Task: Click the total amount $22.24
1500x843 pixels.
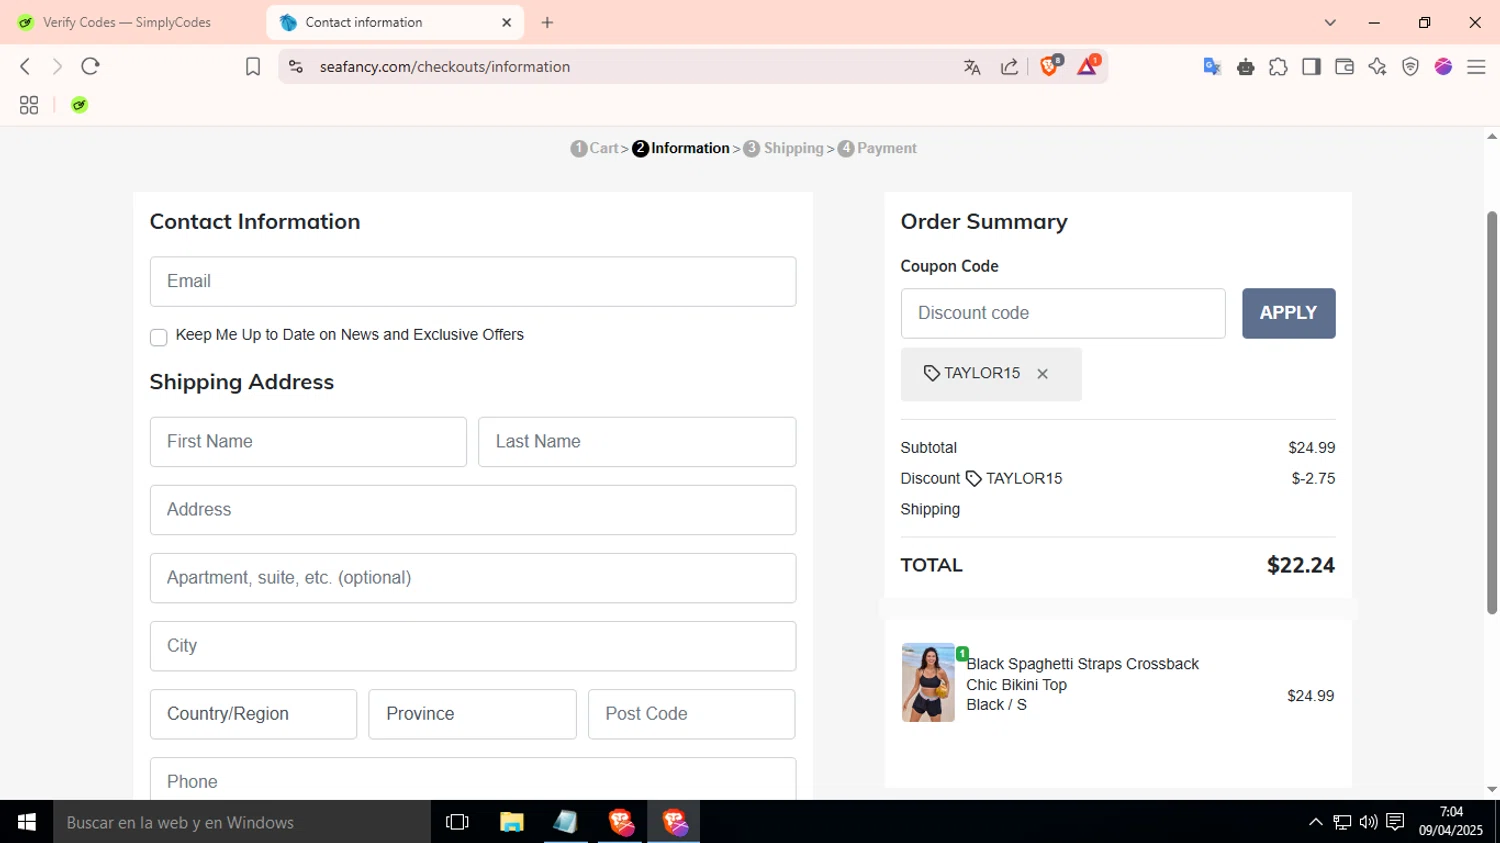Action: [x=1300, y=566]
